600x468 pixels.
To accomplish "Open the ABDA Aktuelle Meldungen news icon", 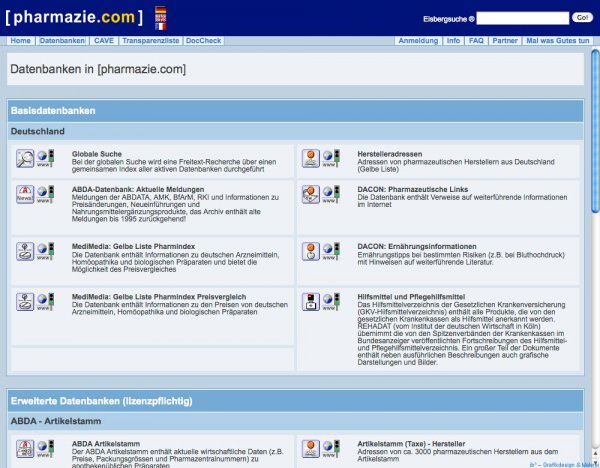I will pyautogui.click(x=25, y=194).
